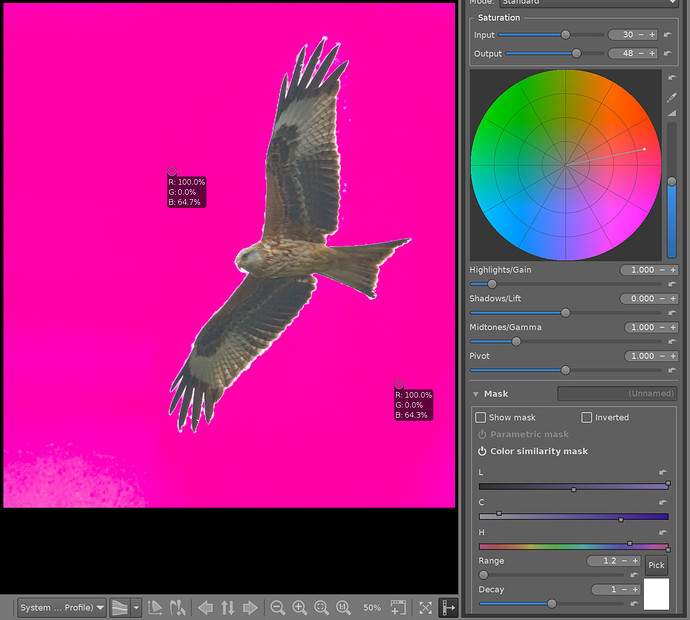Decrease Decay value with minus
This screenshot has width=690, height=620.
624,589
